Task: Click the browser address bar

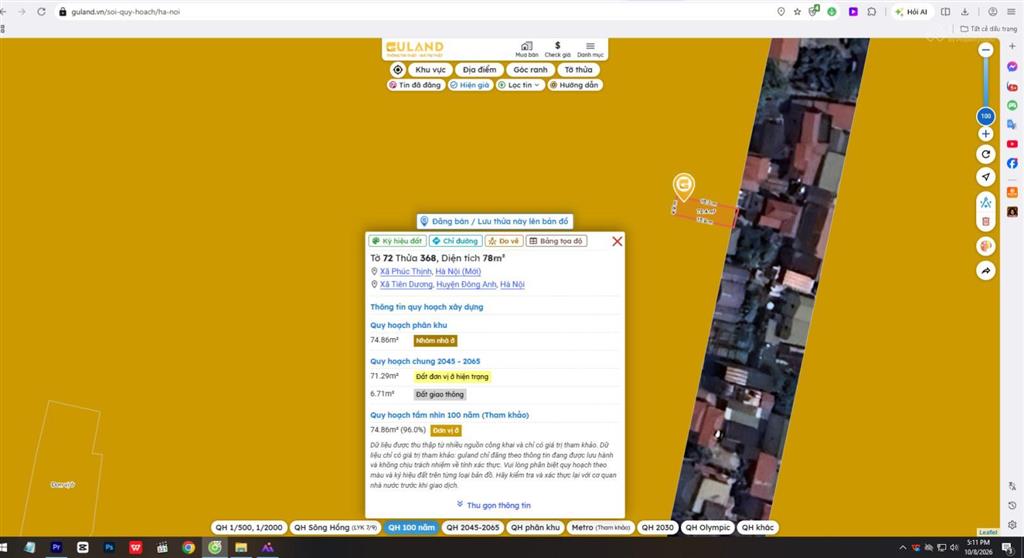Action: 418,12
